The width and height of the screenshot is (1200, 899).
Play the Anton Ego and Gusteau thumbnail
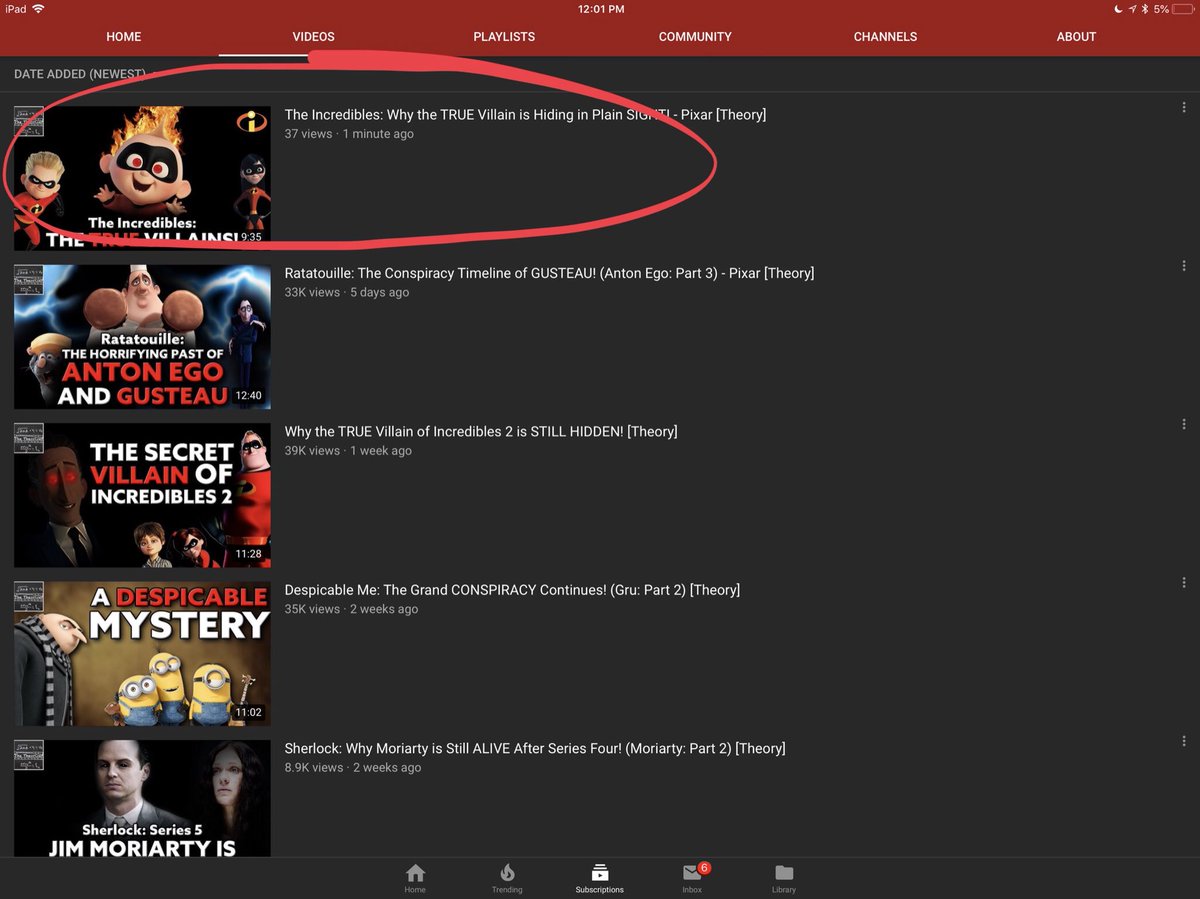click(x=142, y=337)
